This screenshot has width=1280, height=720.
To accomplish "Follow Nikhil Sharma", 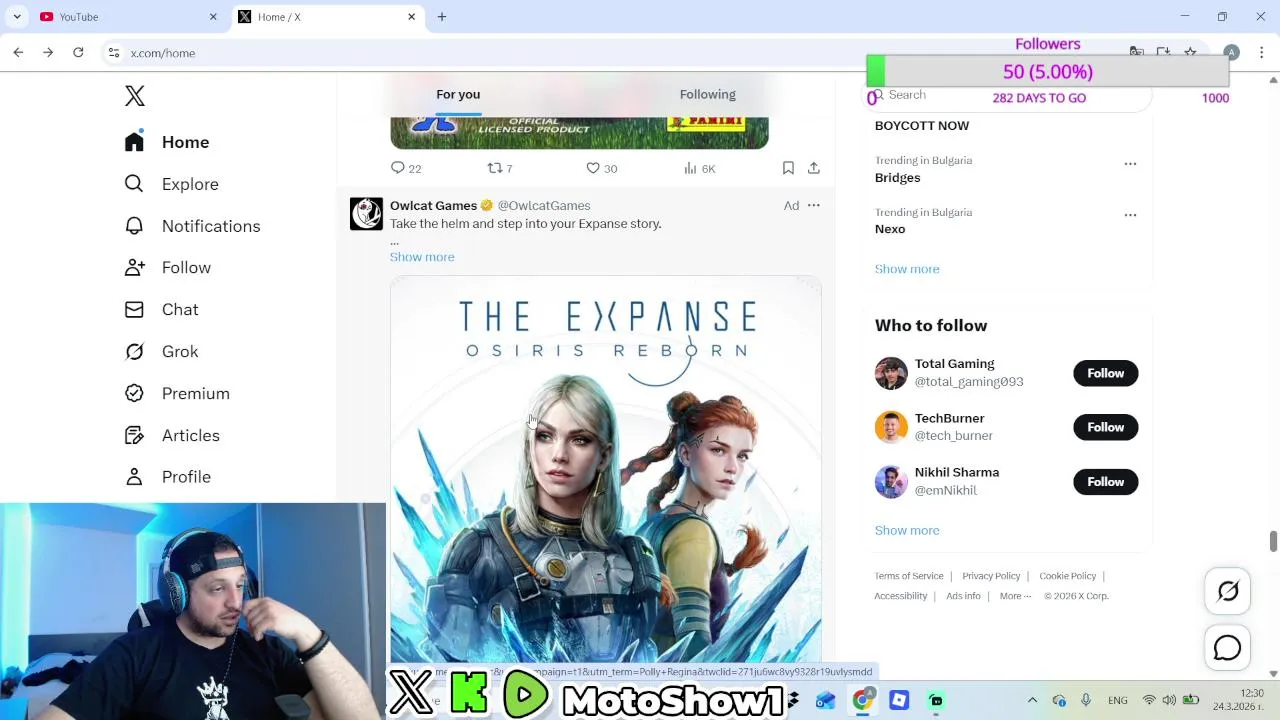I will (x=1106, y=482).
